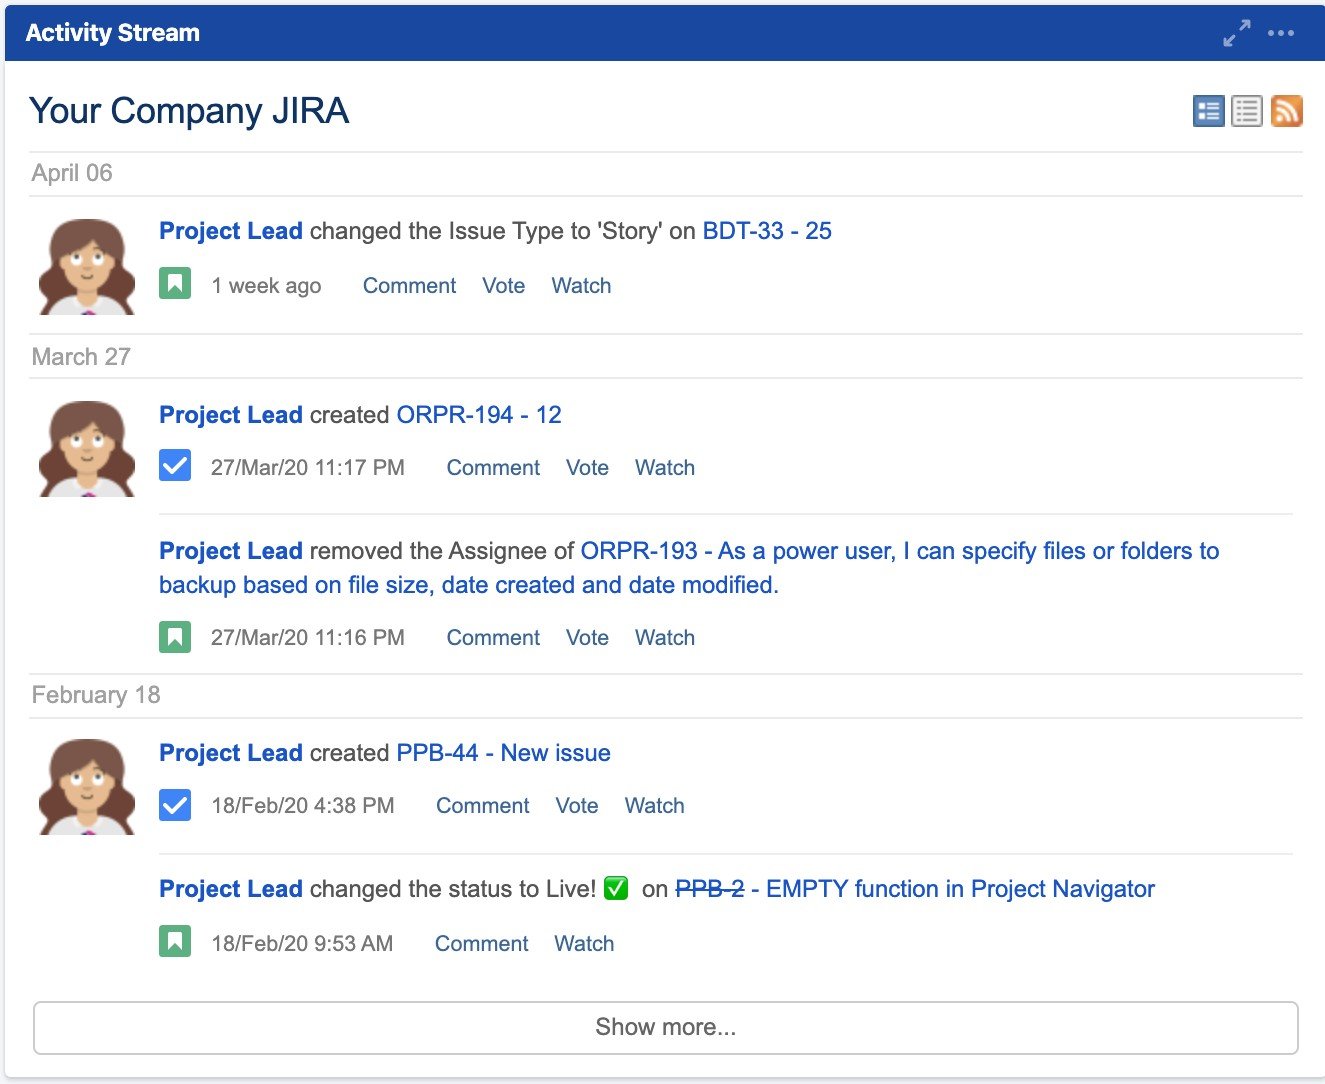Screen dimensions: 1325x1084
Task: Expand the Activity Stream gadget to full screen
Action: (1236, 32)
